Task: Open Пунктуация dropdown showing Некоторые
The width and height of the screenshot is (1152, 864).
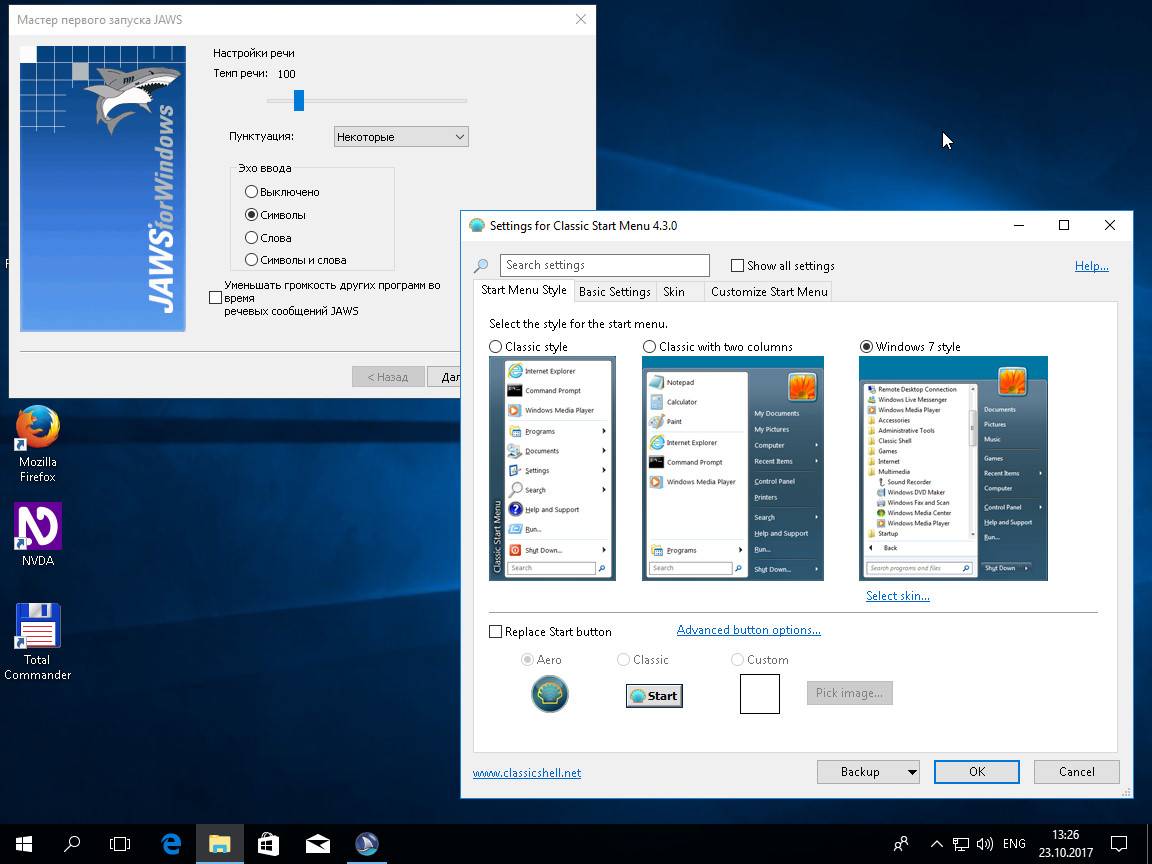Action: 401,137
